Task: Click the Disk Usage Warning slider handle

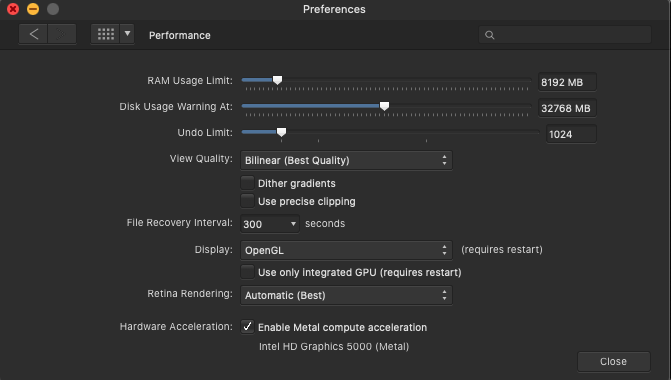Action: 384,106
